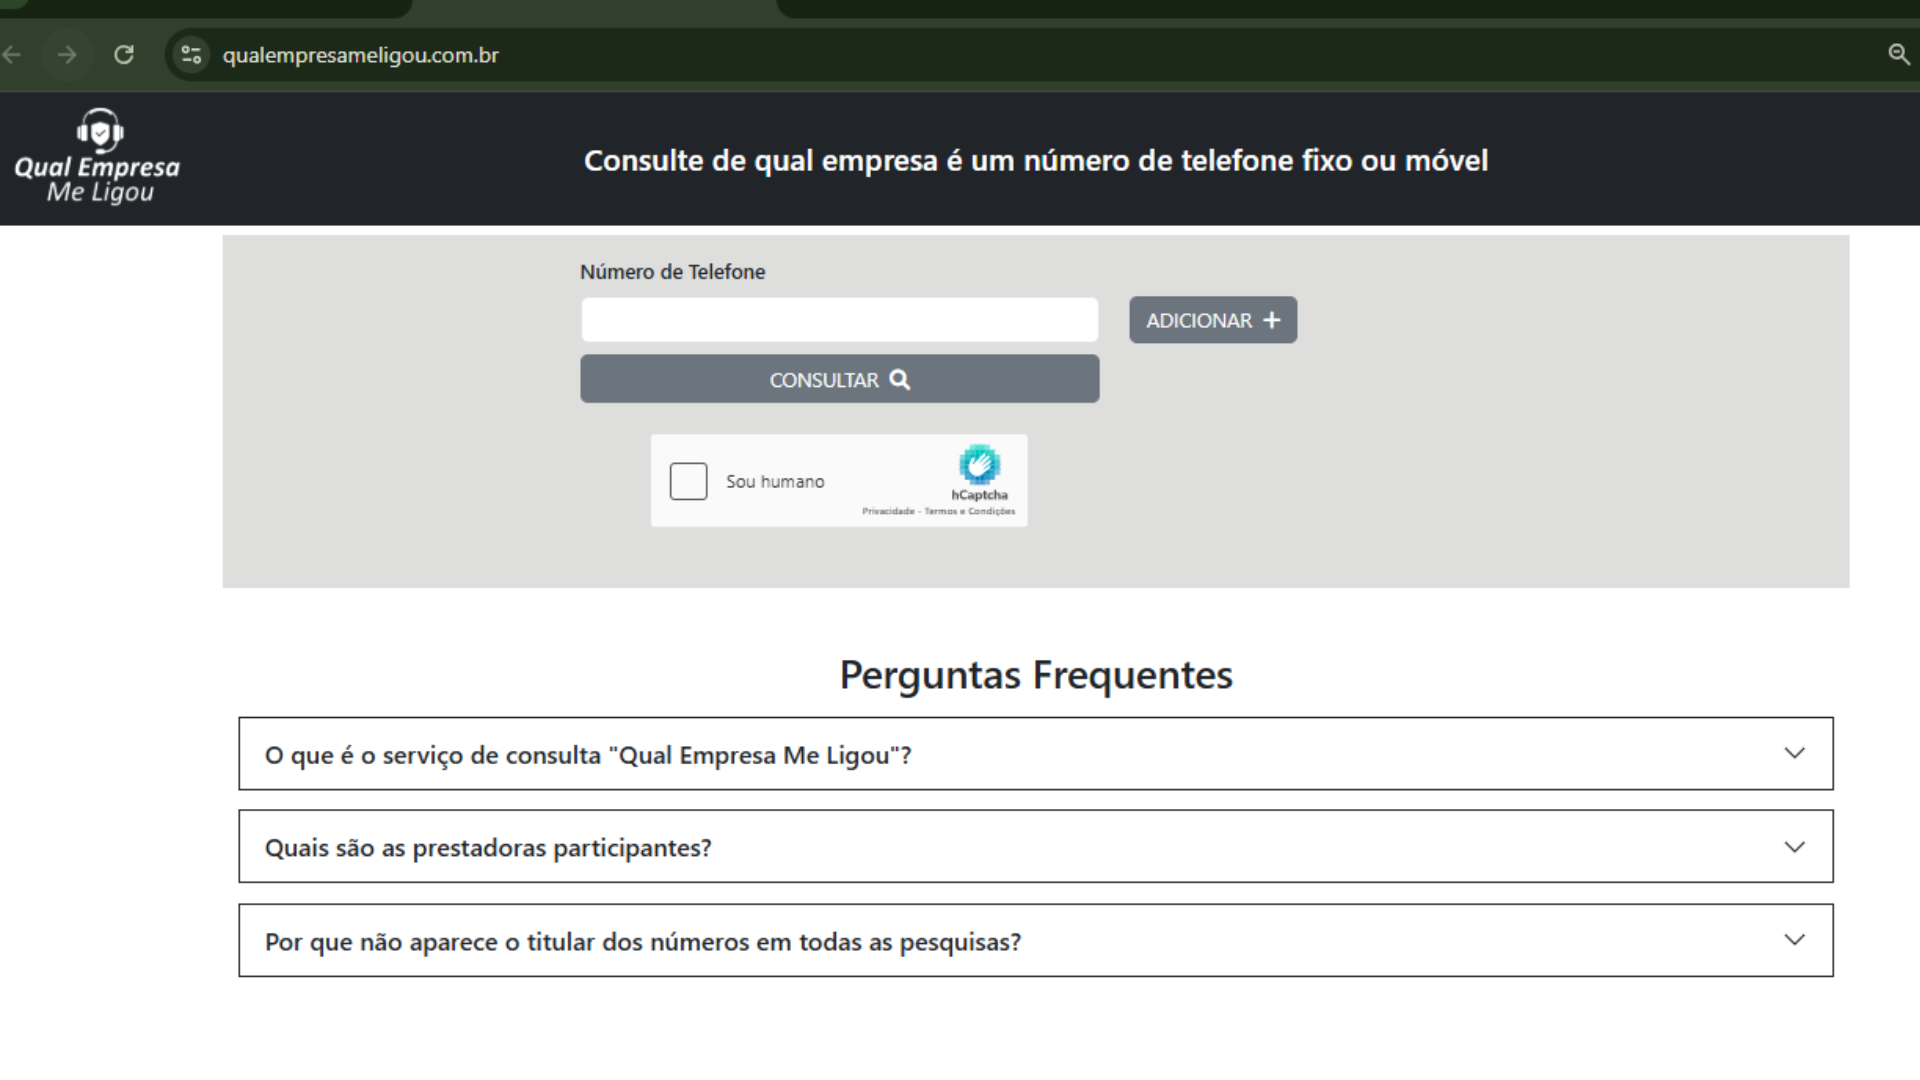Switch to the second browser tab
The width and height of the screenshot is (1920, 1080).
point(590,8)
